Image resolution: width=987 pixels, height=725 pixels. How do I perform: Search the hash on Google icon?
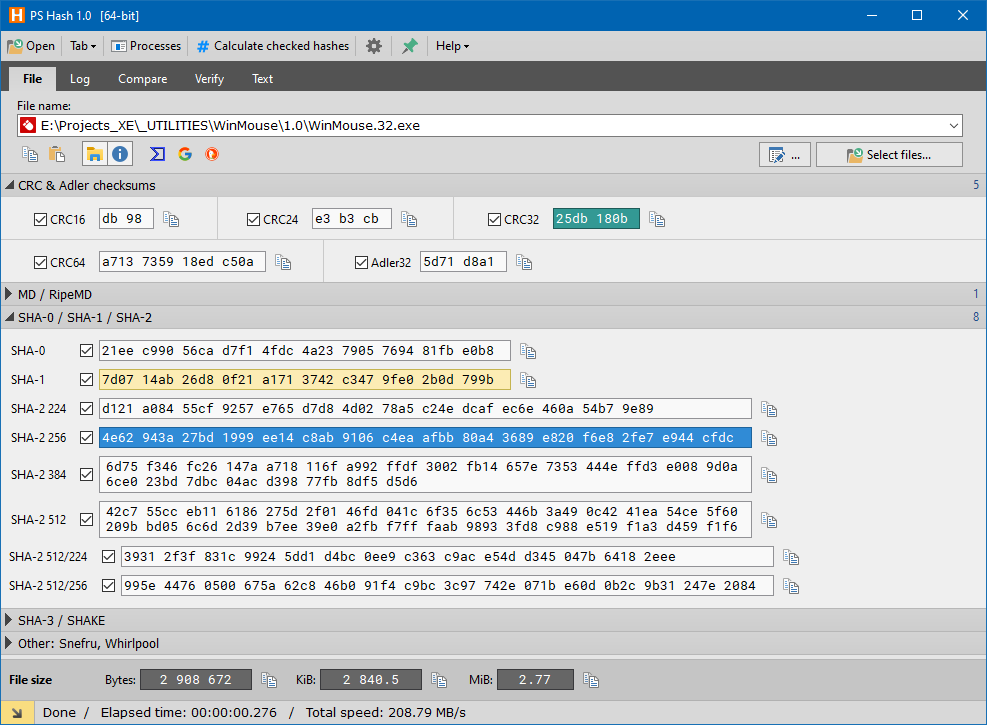click(x=185, y=154)
